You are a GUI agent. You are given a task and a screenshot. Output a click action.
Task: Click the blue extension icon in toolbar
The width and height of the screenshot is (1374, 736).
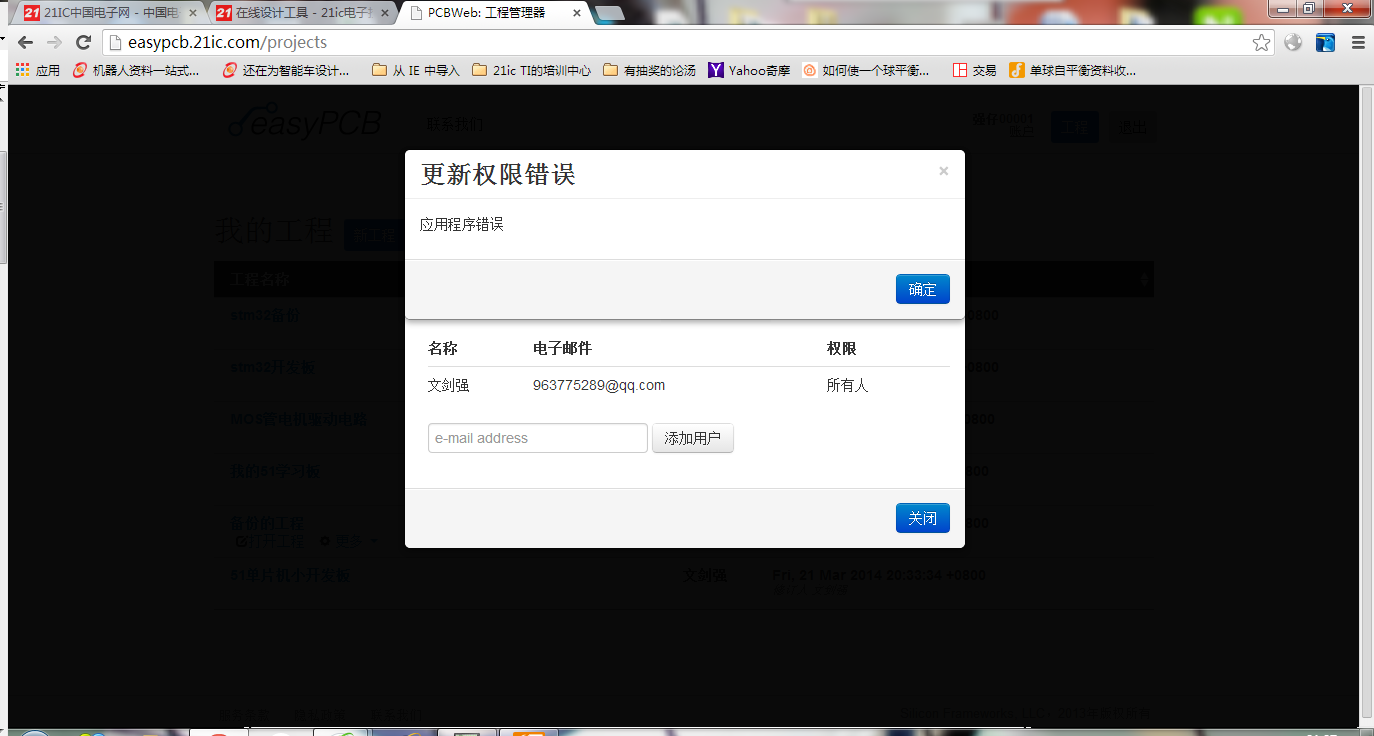(x=1325, y=43)
